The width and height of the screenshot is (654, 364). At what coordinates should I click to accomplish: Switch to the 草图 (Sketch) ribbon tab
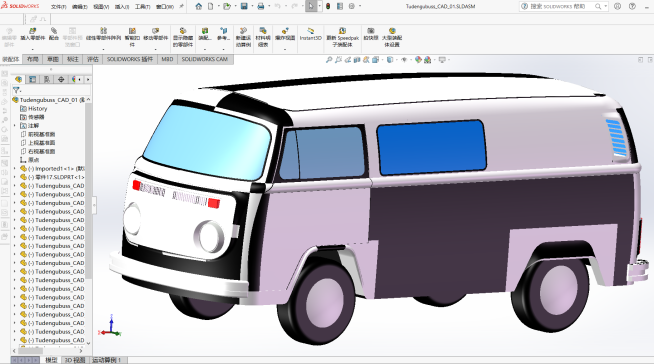click(53, 59)
